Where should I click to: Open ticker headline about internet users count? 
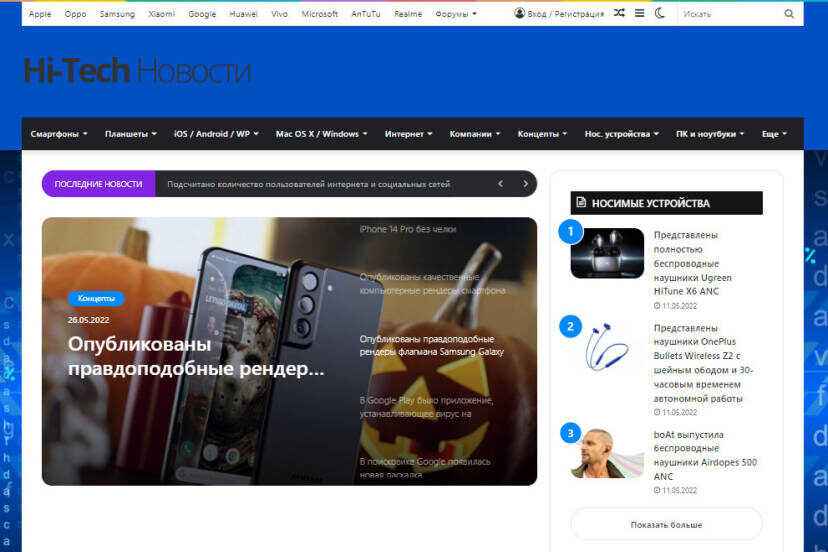(x=308, y=184)
